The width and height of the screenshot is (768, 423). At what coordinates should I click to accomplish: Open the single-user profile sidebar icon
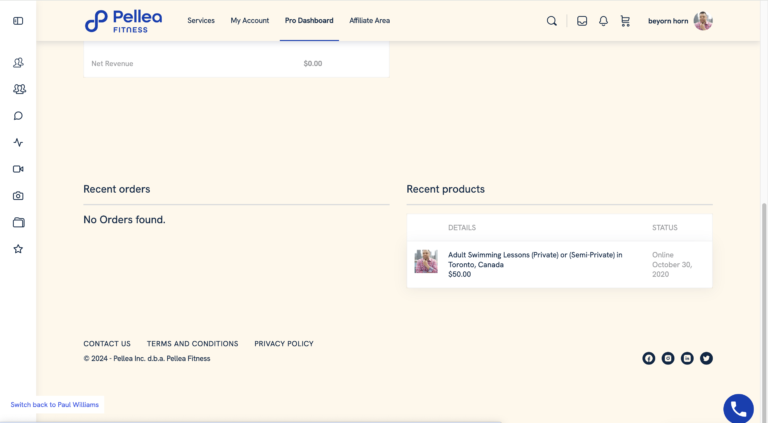pos(18,62)
